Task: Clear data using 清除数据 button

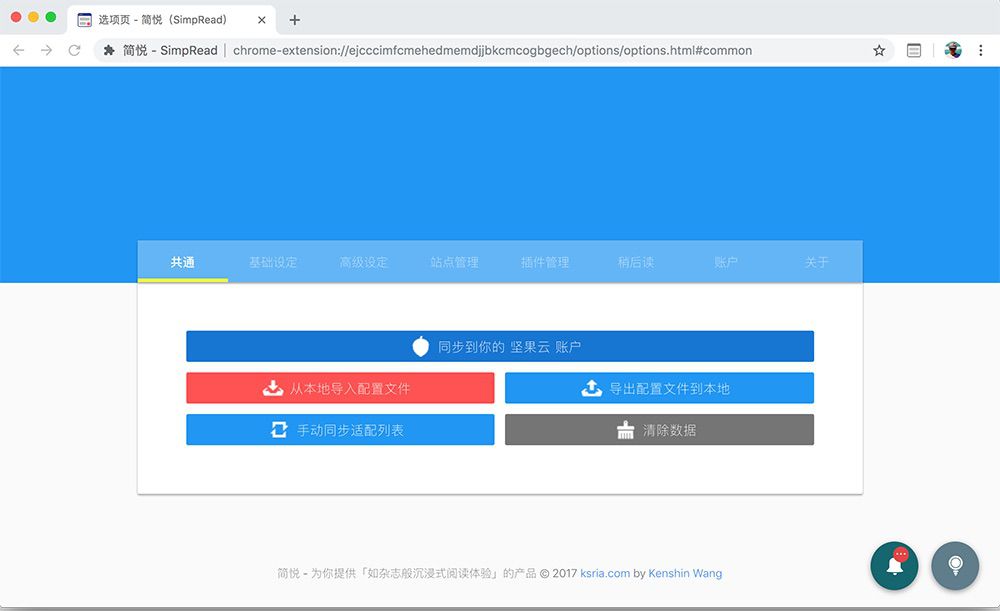Action: pyautogui.click(x=659, y=430)
